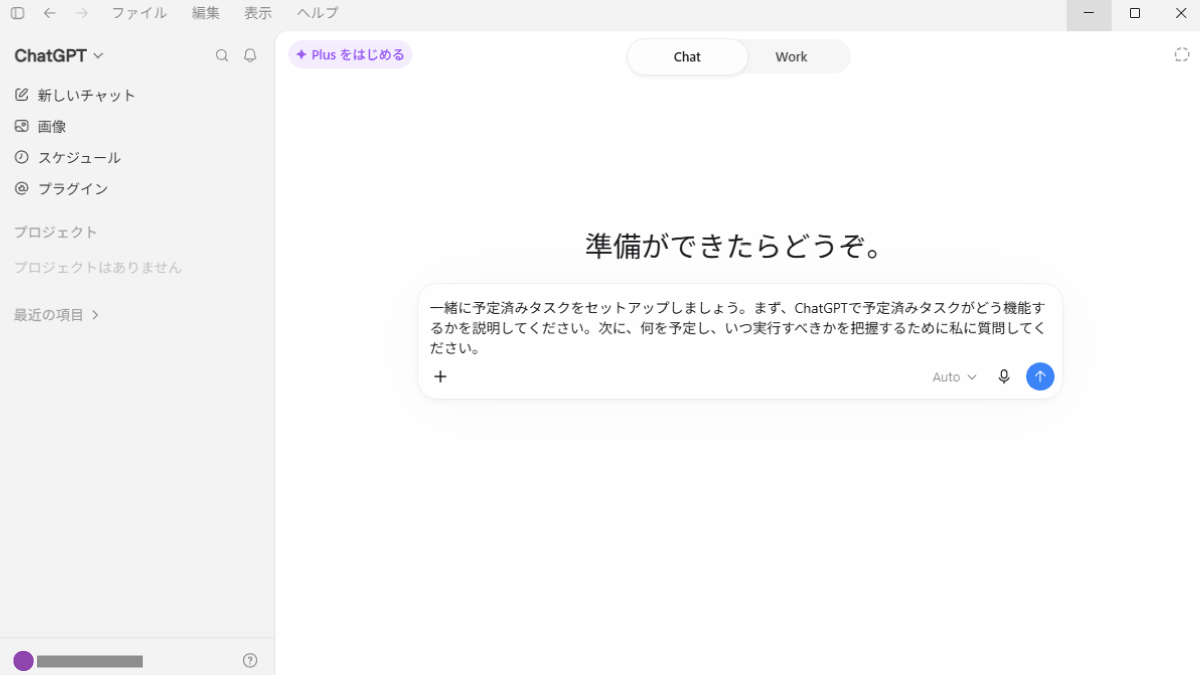Start voice dictation with microphone icon
The image size is (1200, 675).
[x=1004, y=377]
